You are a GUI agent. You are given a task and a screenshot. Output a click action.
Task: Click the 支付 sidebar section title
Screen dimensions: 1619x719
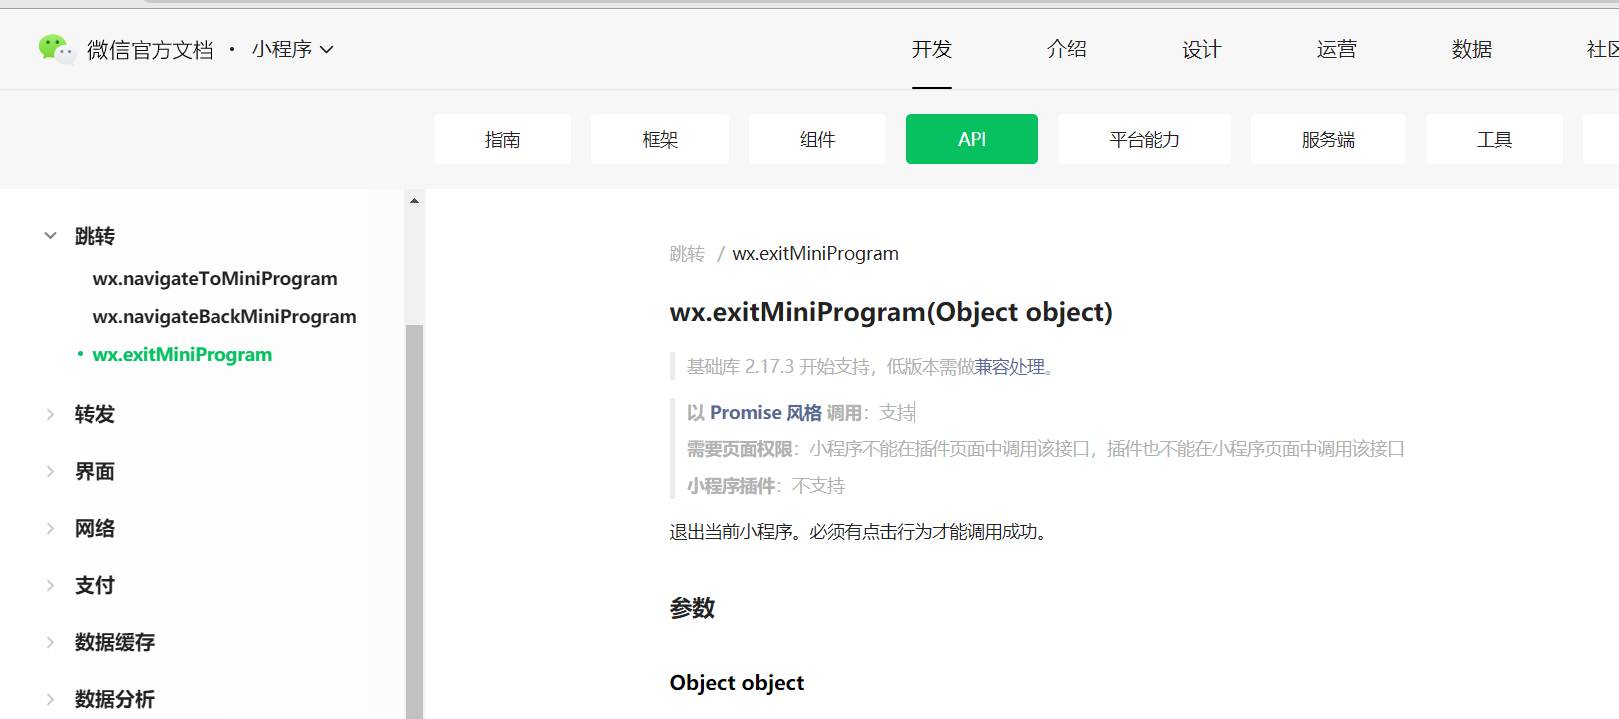(x=95, y=585)
